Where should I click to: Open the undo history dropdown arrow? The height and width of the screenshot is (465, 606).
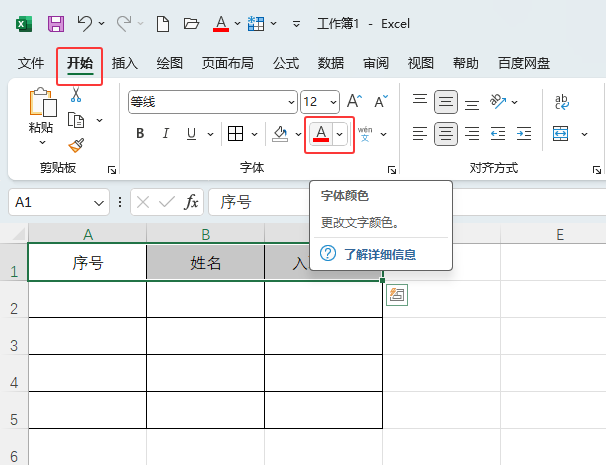101,24
